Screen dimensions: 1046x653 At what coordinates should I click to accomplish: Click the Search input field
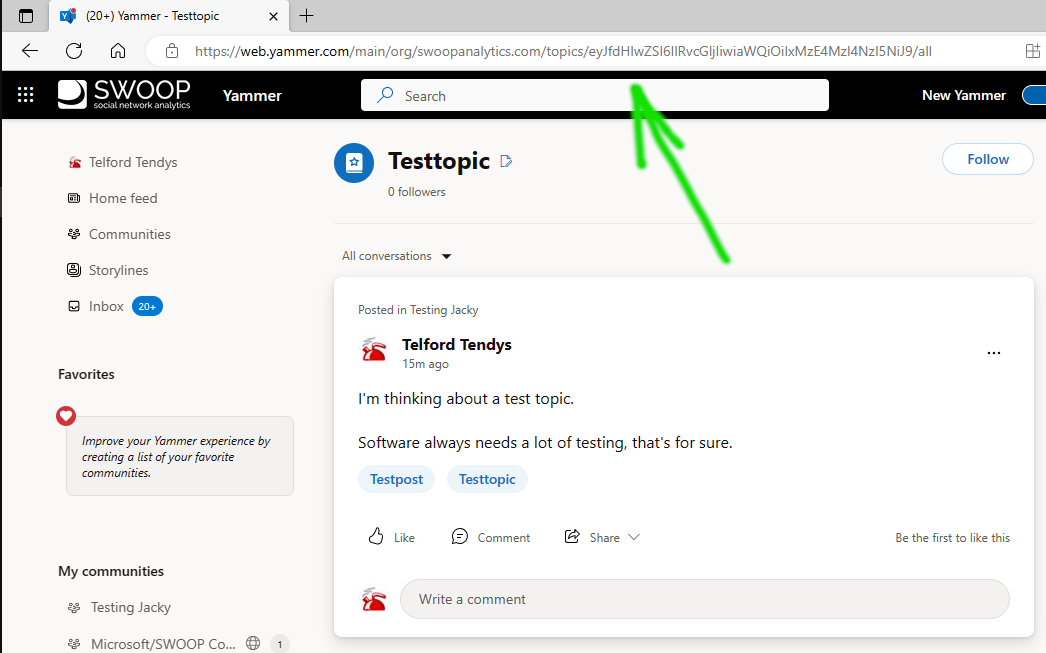(594, 95)
